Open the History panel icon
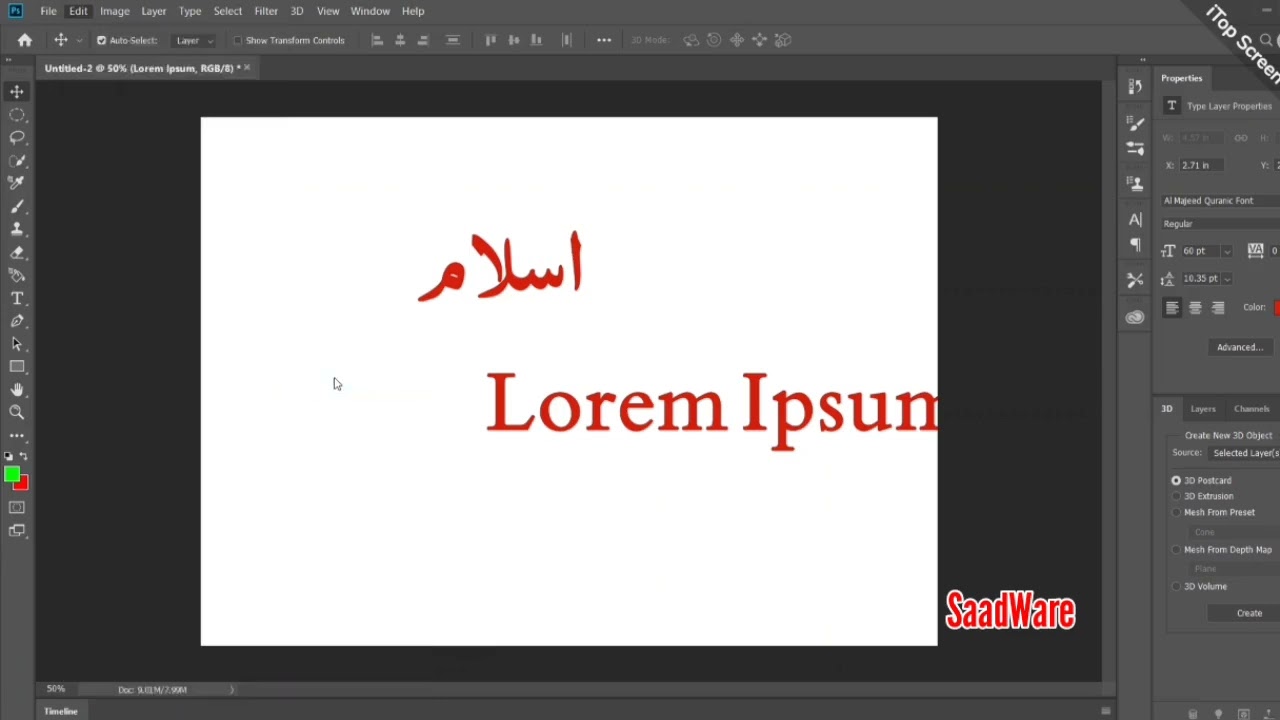The width and height of the screenshot is (1280, 720). [1135, 86]
